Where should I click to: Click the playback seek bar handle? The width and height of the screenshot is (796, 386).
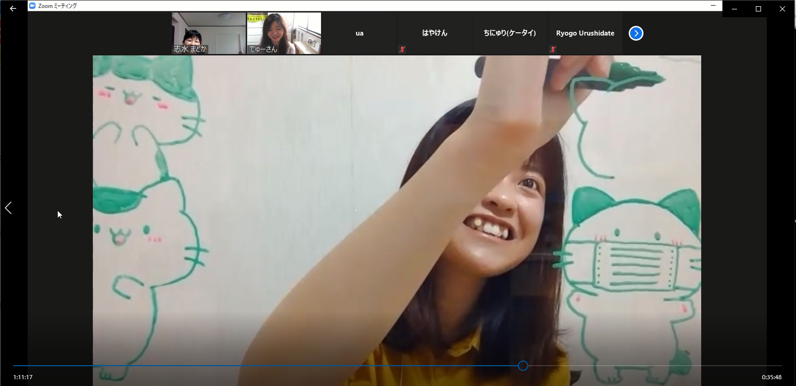click(523, 366)
